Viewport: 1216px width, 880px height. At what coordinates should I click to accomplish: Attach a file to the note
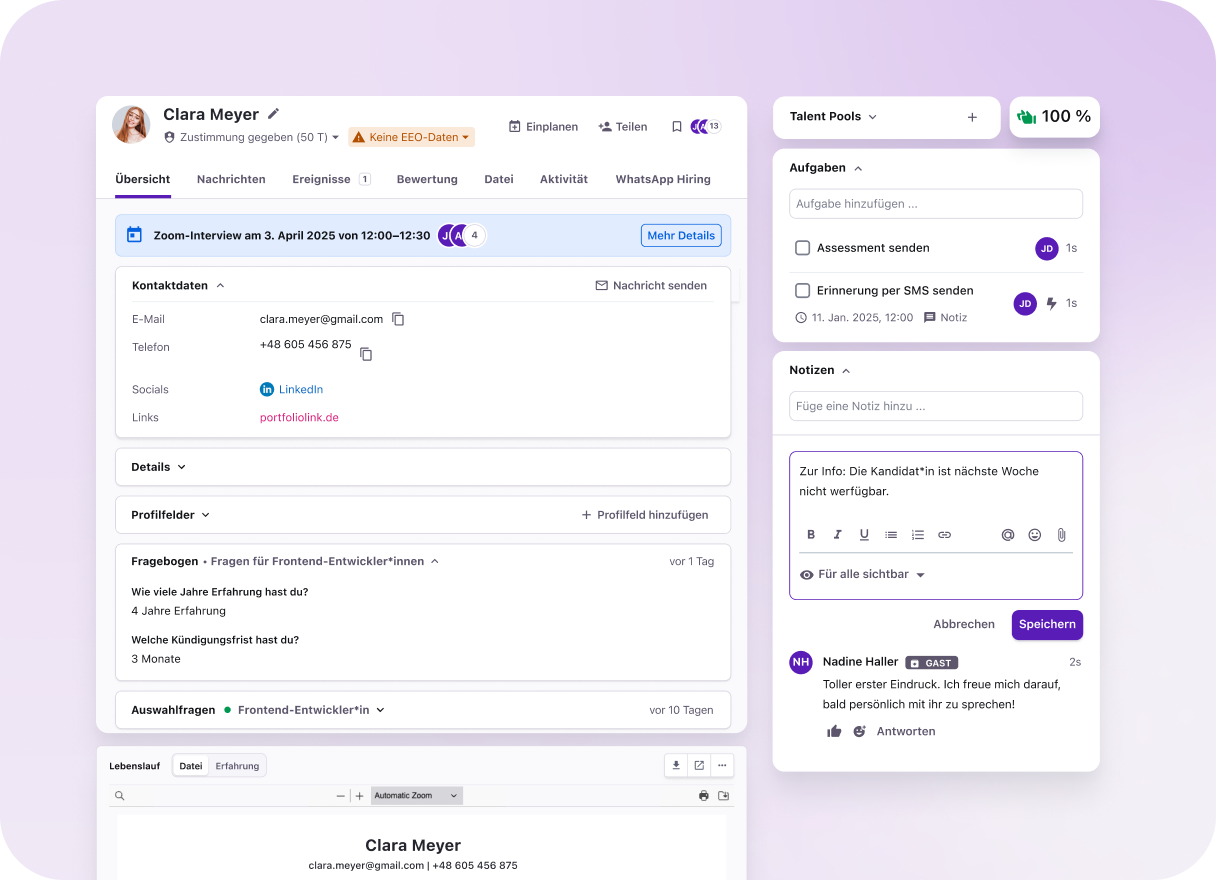click(1061, 535)
